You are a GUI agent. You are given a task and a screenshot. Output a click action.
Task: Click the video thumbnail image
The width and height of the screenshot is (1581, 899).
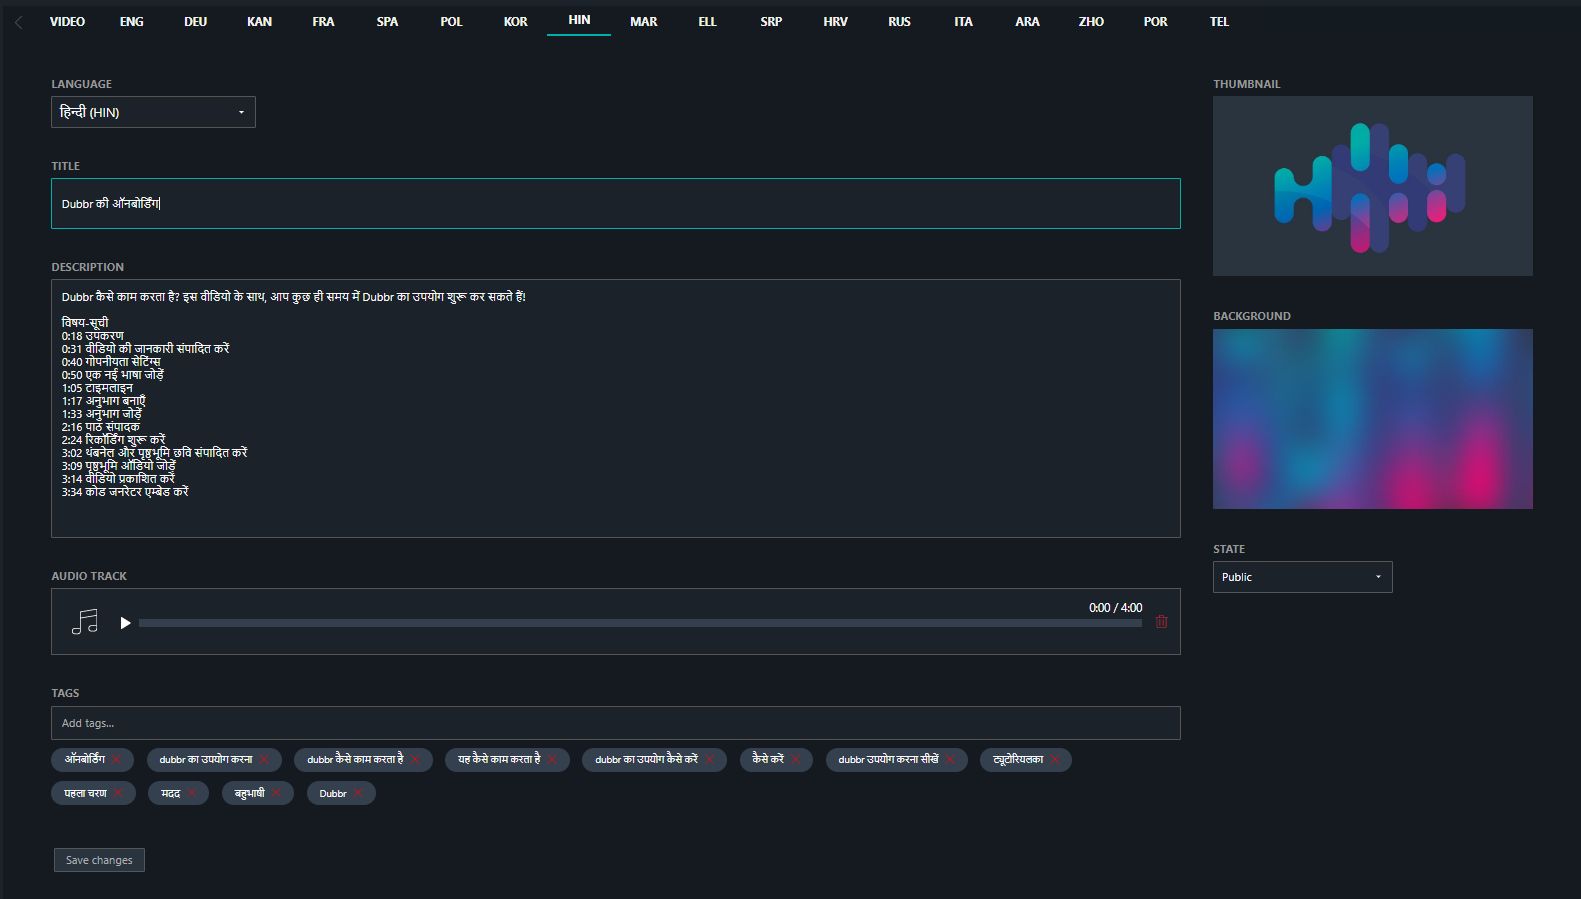(x=1372, y=186)
